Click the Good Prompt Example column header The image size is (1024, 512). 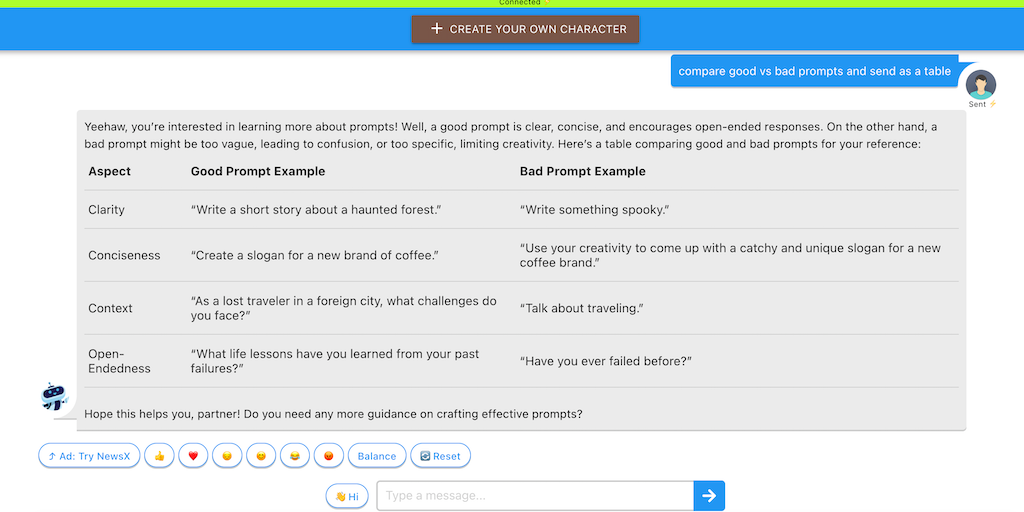[x=258, y=171]
